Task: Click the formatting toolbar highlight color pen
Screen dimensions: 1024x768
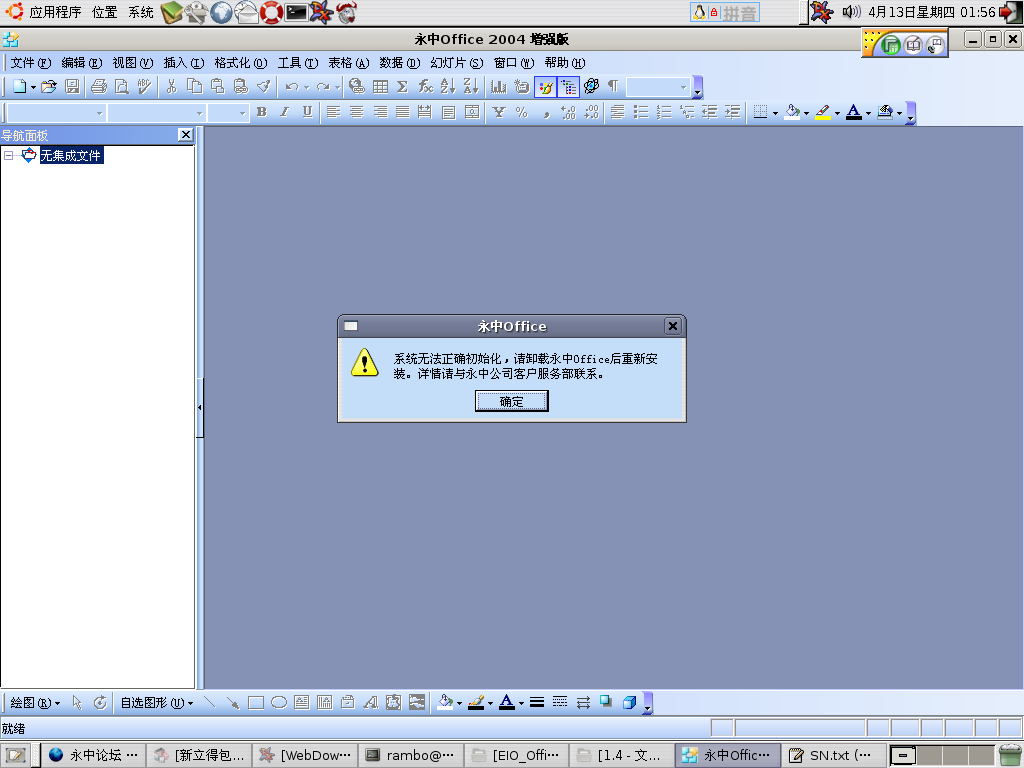Action: click(x=823, y=112)
